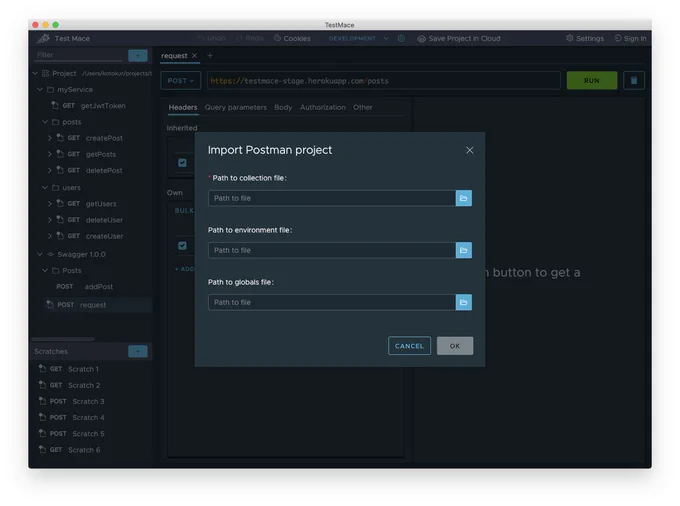The image size is (680, 506).
Task: Click the collection file path field
Action: pos(332,198)
